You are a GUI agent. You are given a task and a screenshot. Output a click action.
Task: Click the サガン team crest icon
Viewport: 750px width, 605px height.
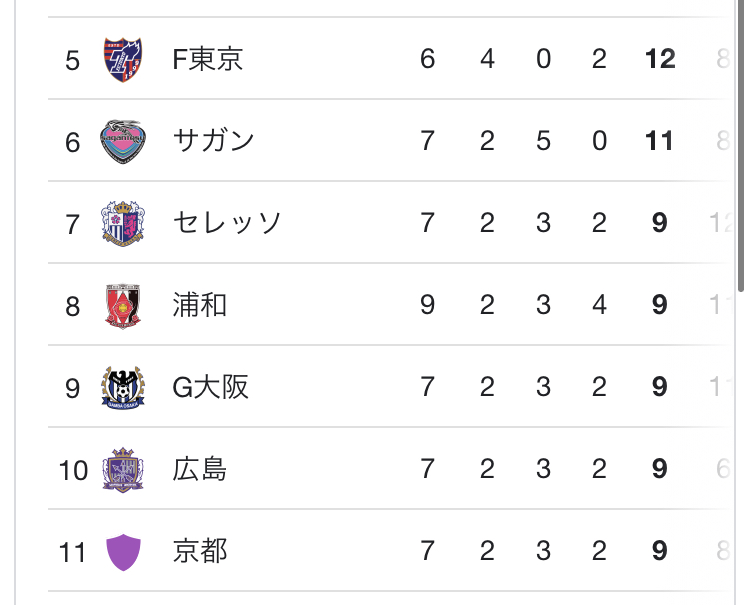click(124, 141)
